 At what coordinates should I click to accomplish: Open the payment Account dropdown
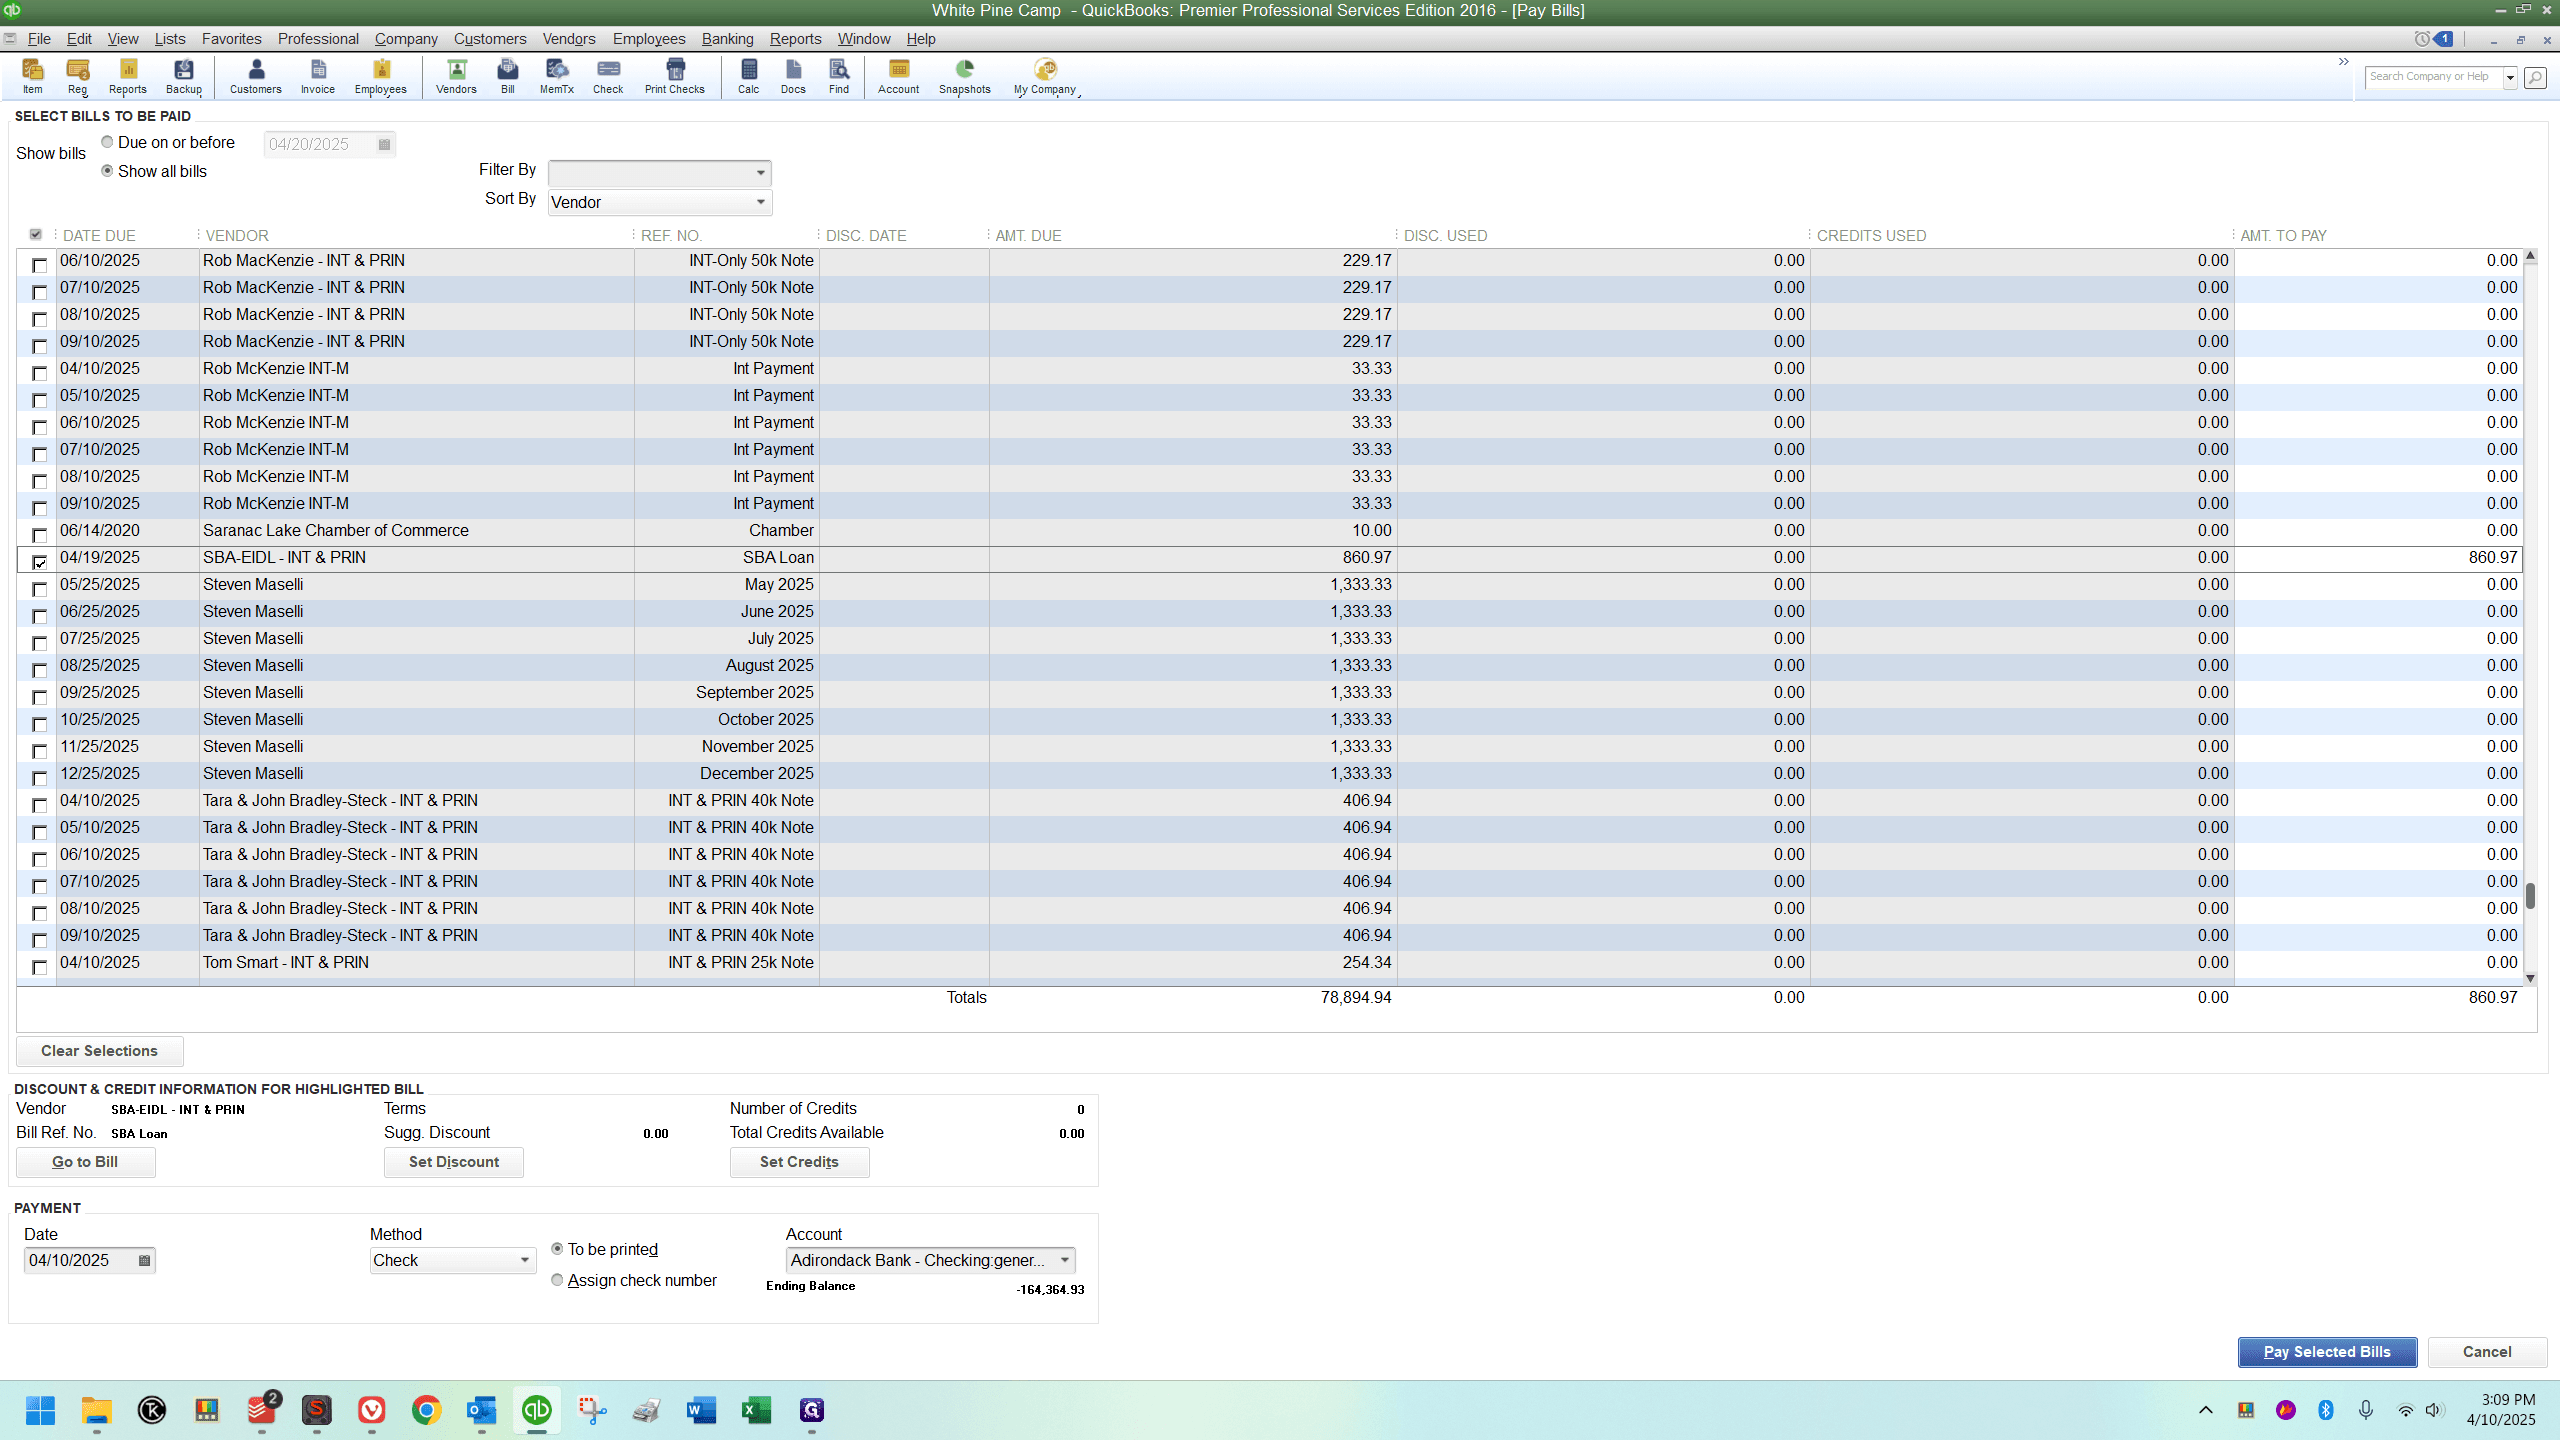(x=930, y=1260)
